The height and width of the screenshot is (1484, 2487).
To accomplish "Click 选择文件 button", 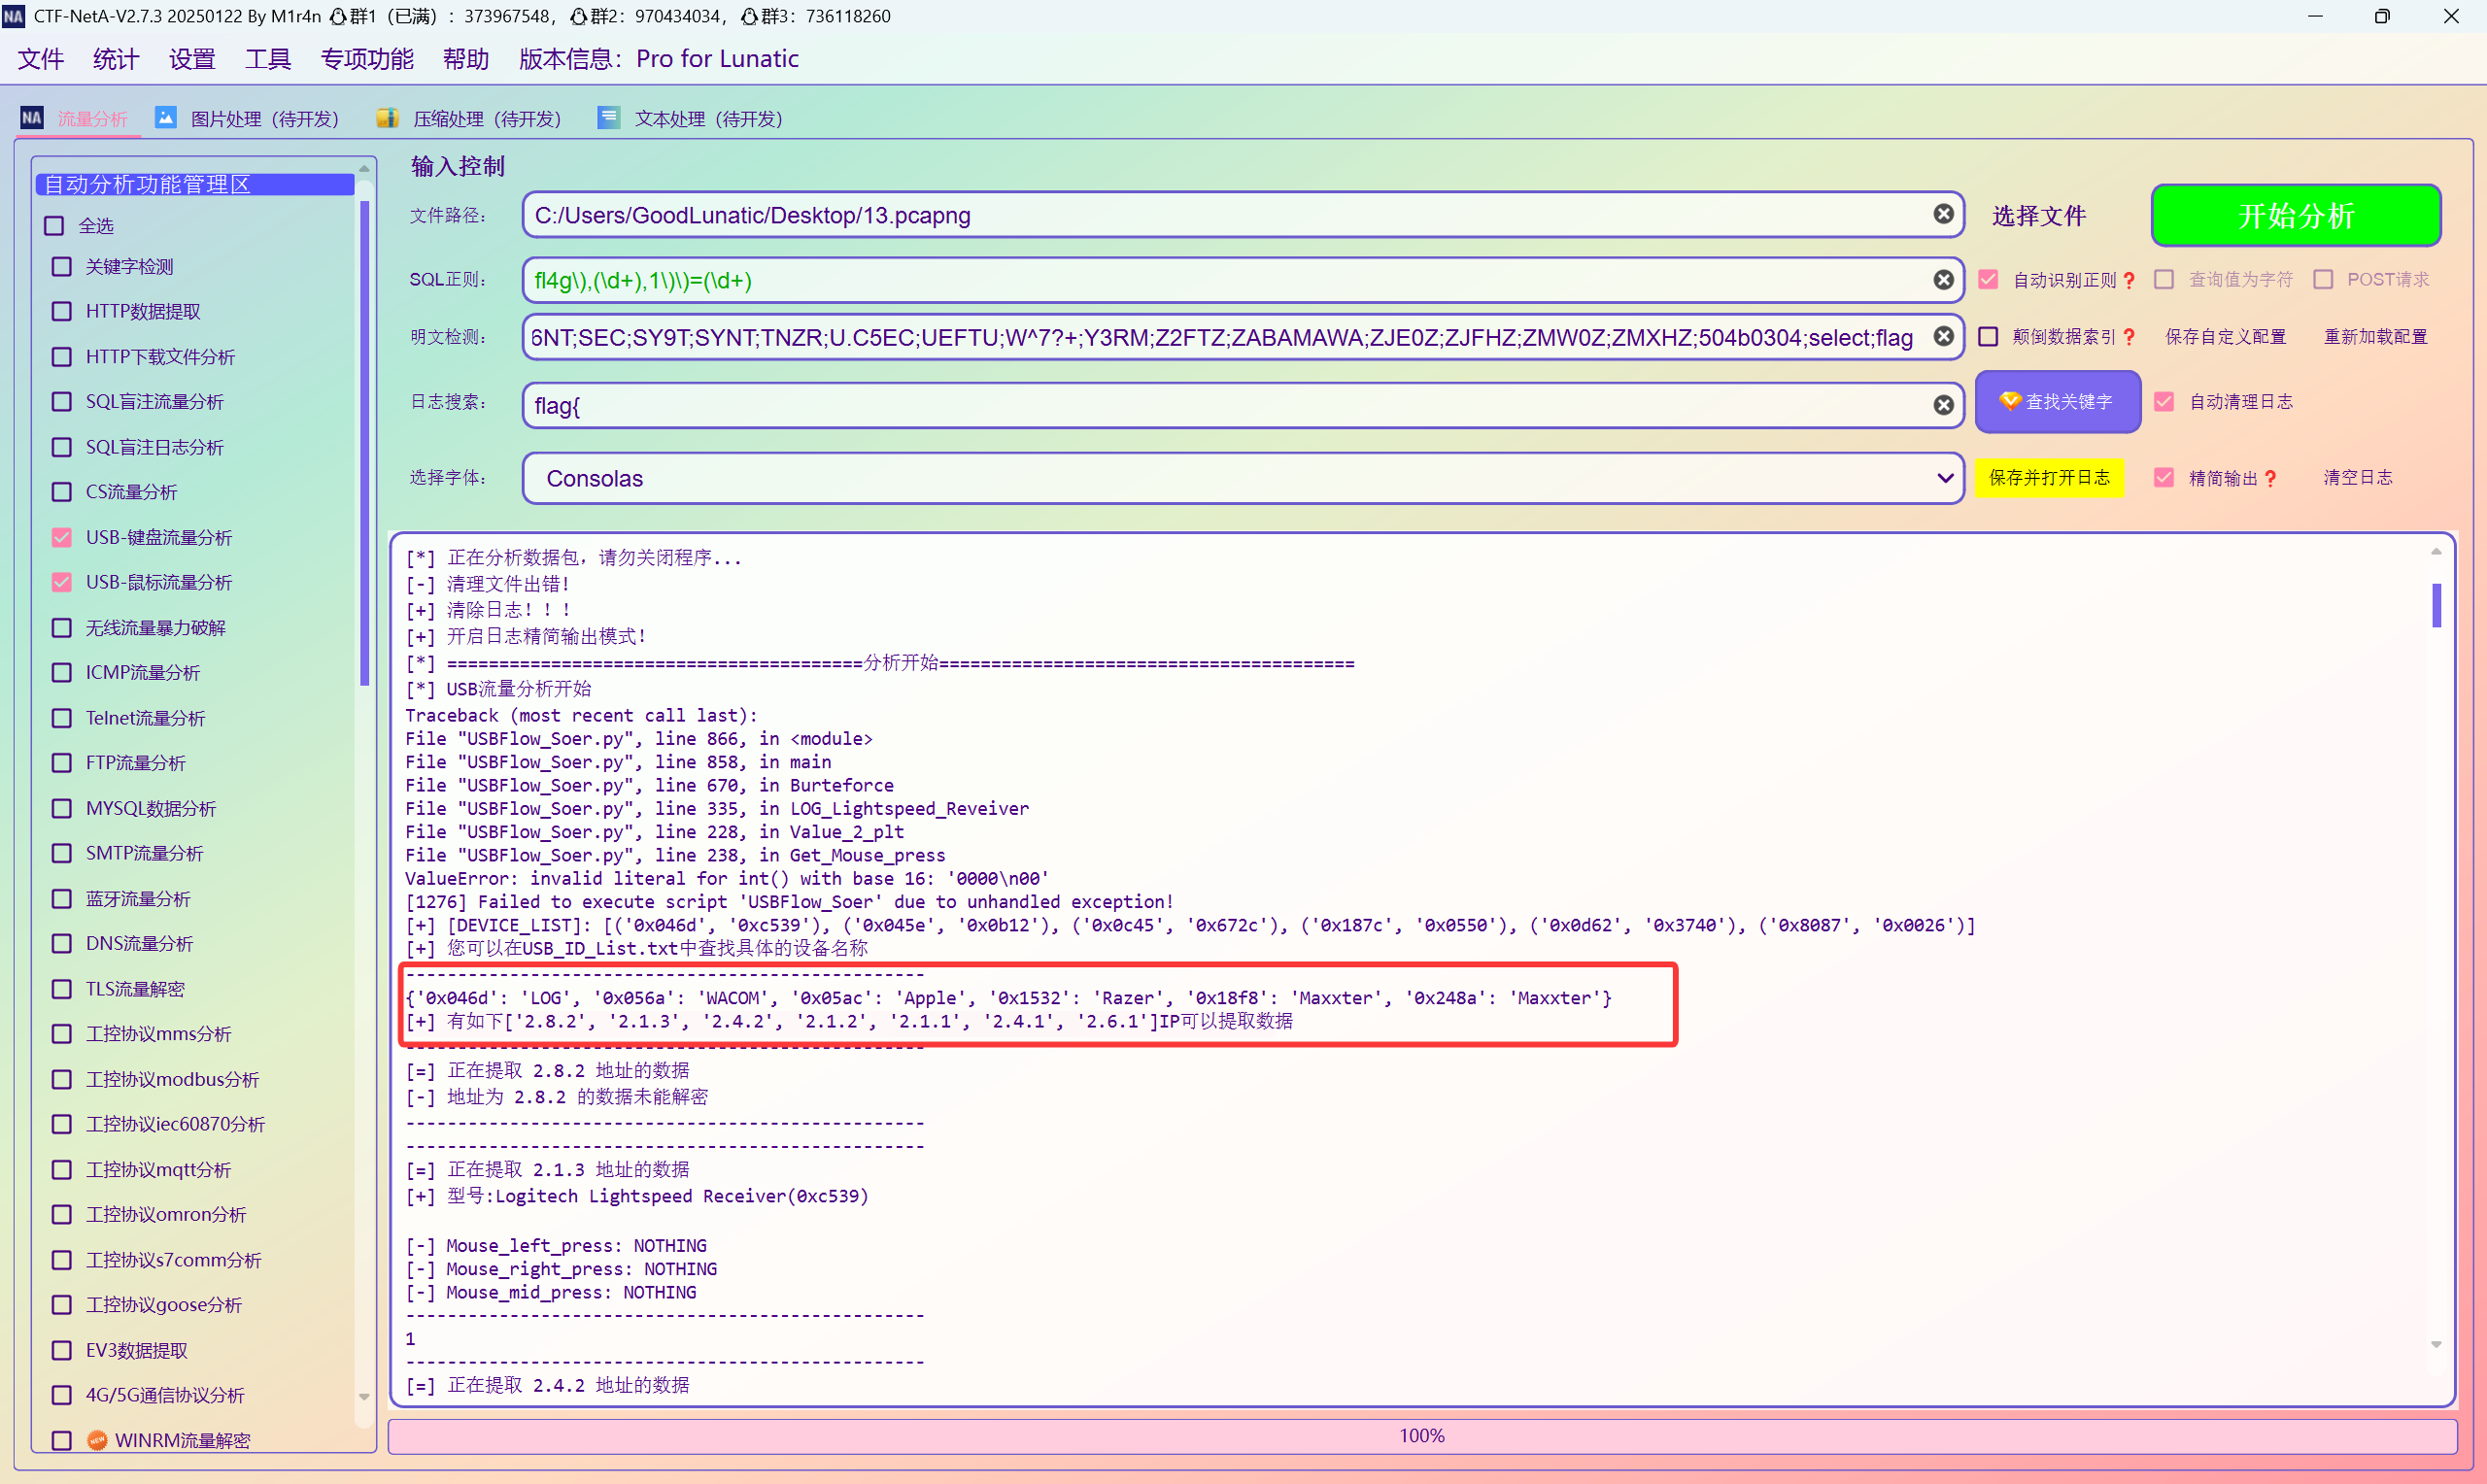I will coord(2038,216).
